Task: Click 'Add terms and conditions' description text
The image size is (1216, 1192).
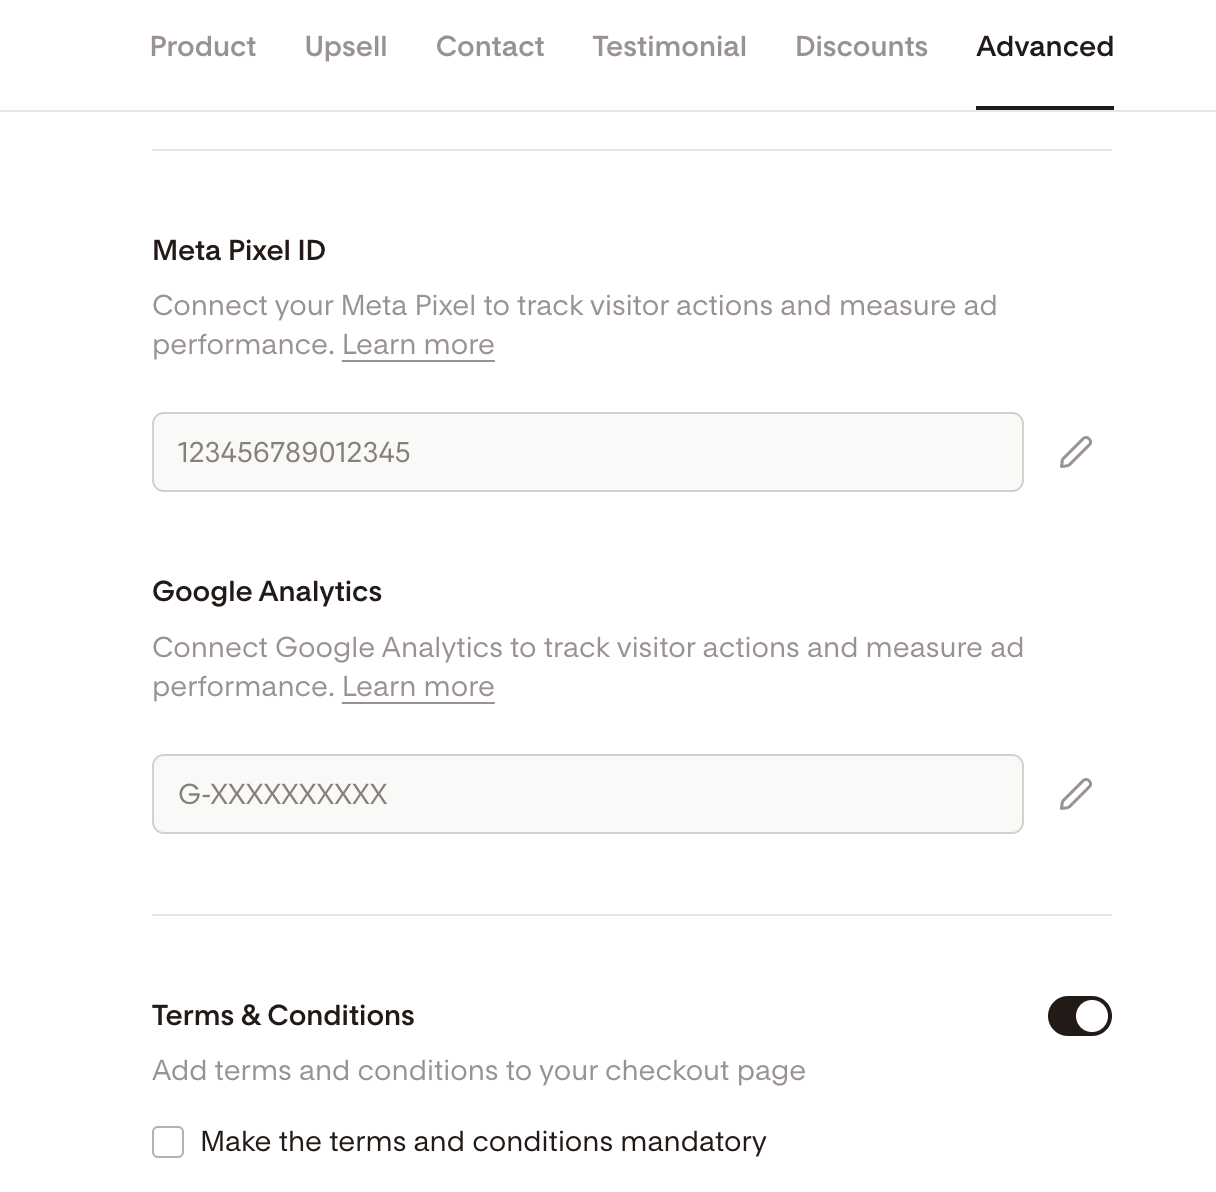Action: [x=478, y=1071]
